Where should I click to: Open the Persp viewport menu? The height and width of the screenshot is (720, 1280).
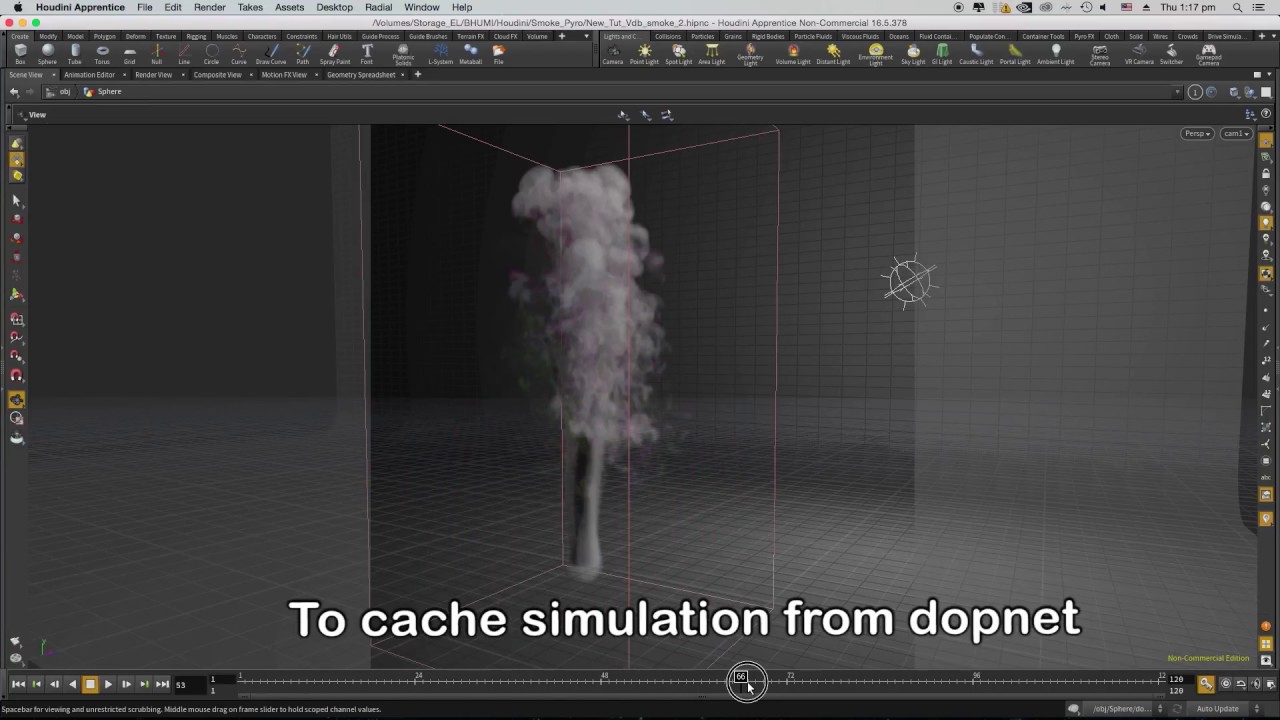tap(1197, 134)
